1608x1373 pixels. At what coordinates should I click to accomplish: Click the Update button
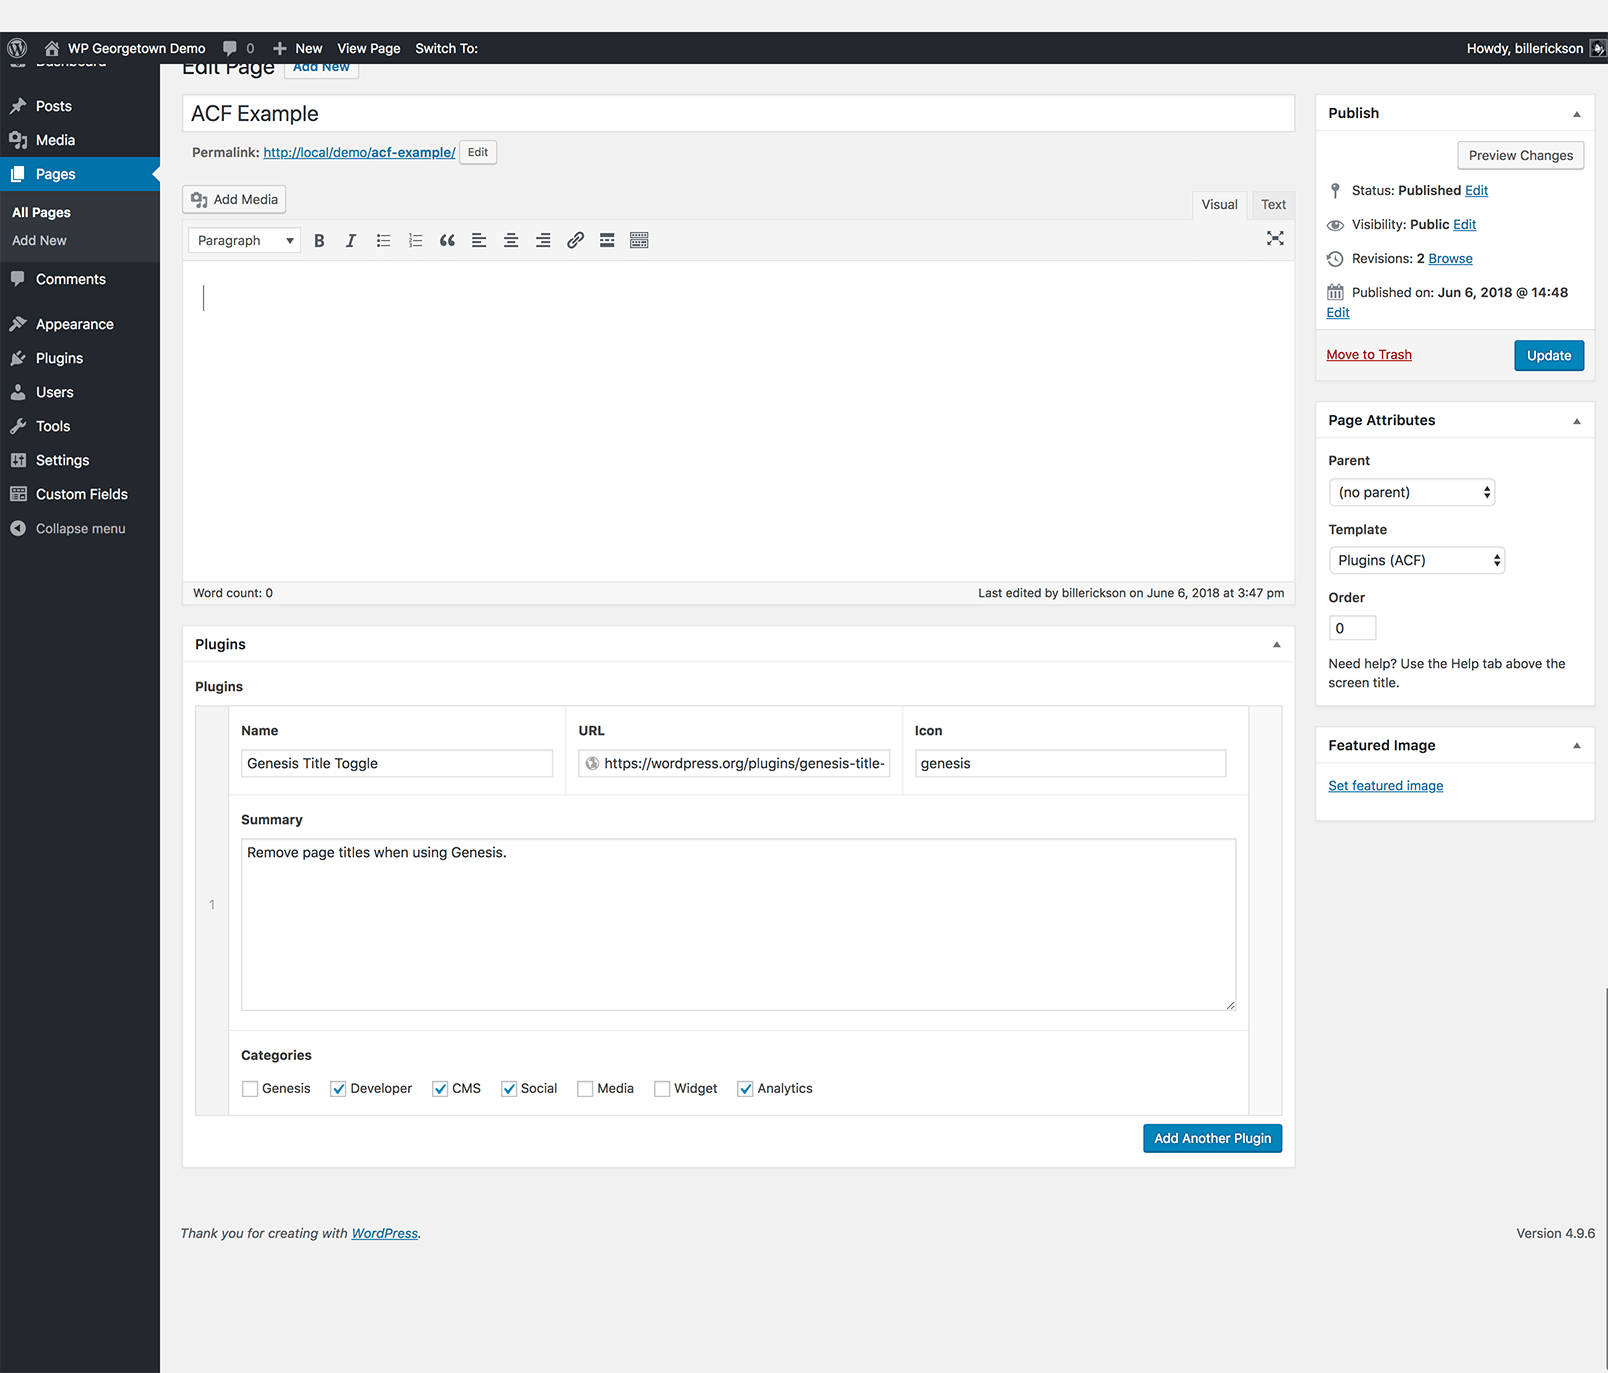(1549, 355)
